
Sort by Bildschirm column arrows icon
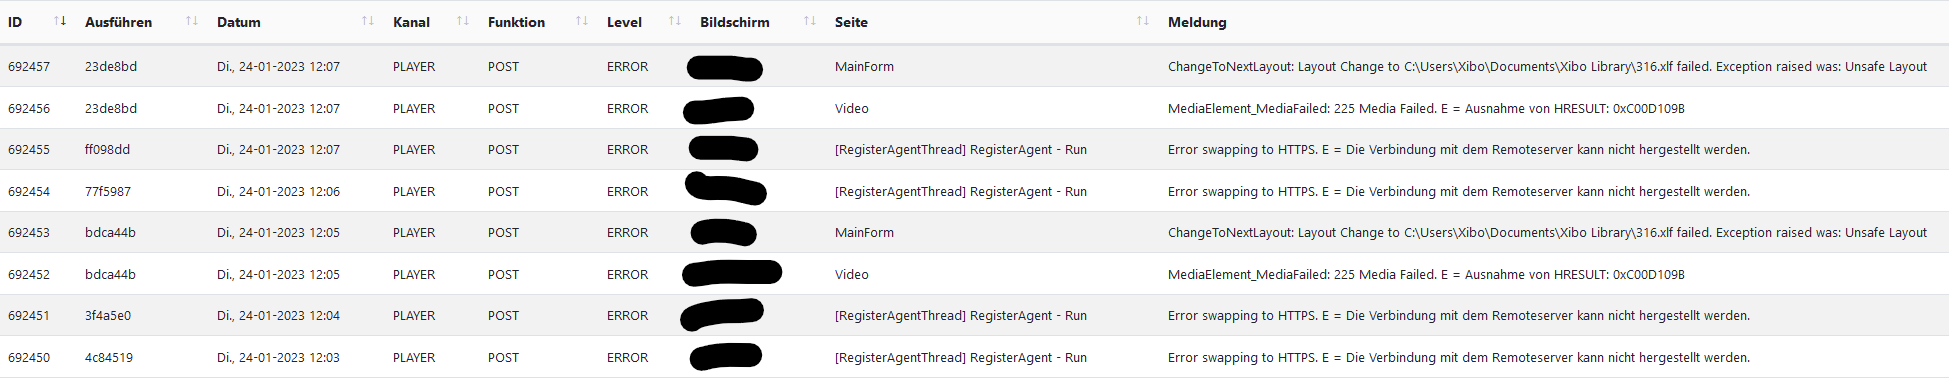click(x=810, y=21)
